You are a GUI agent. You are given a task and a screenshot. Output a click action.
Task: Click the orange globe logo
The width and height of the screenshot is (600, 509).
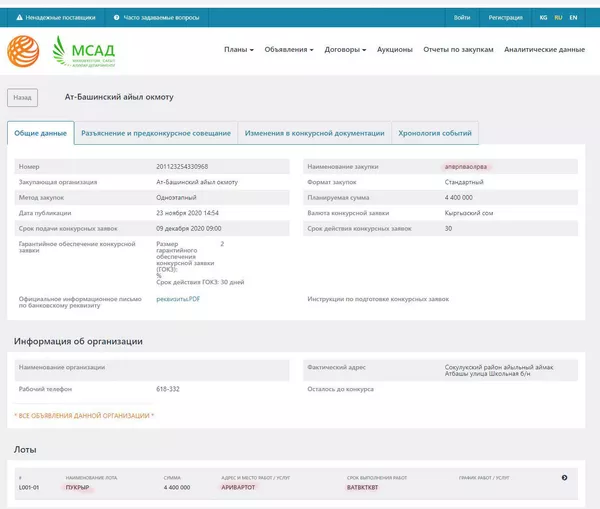coord(25,51)
